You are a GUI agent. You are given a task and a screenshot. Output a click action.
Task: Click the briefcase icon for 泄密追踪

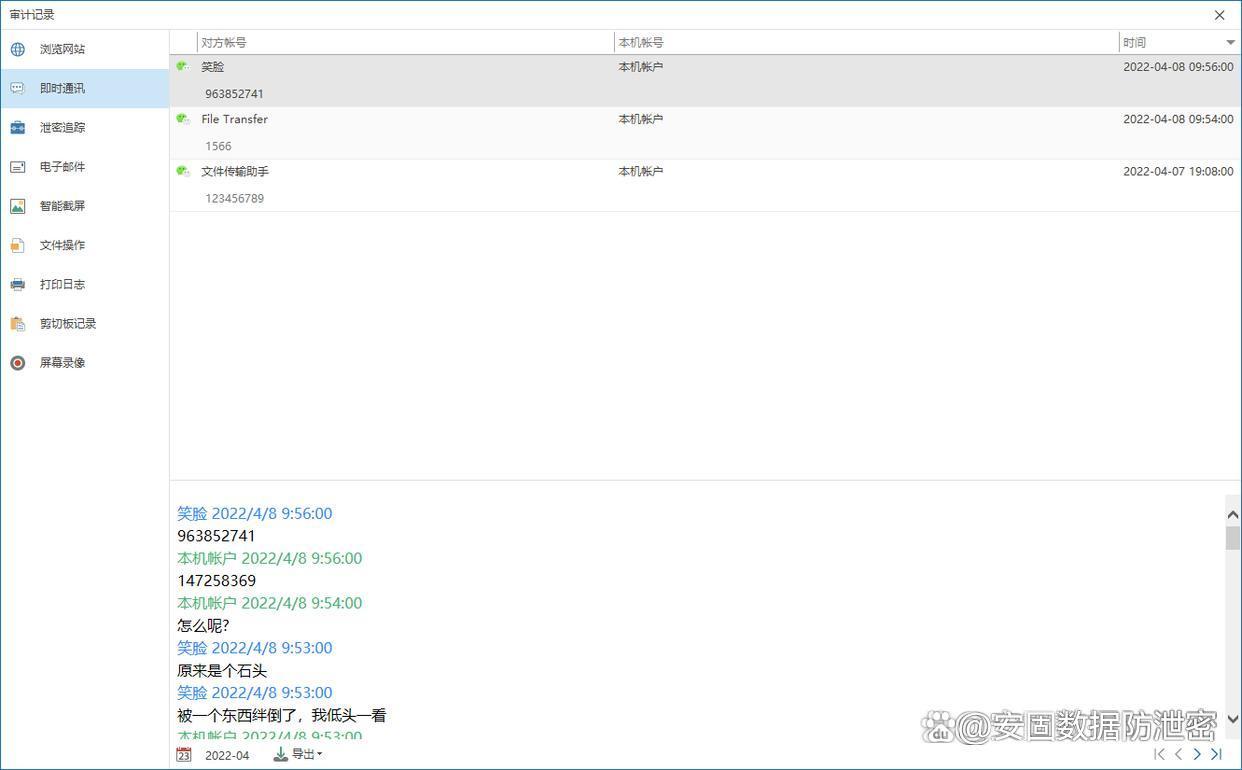17,128
